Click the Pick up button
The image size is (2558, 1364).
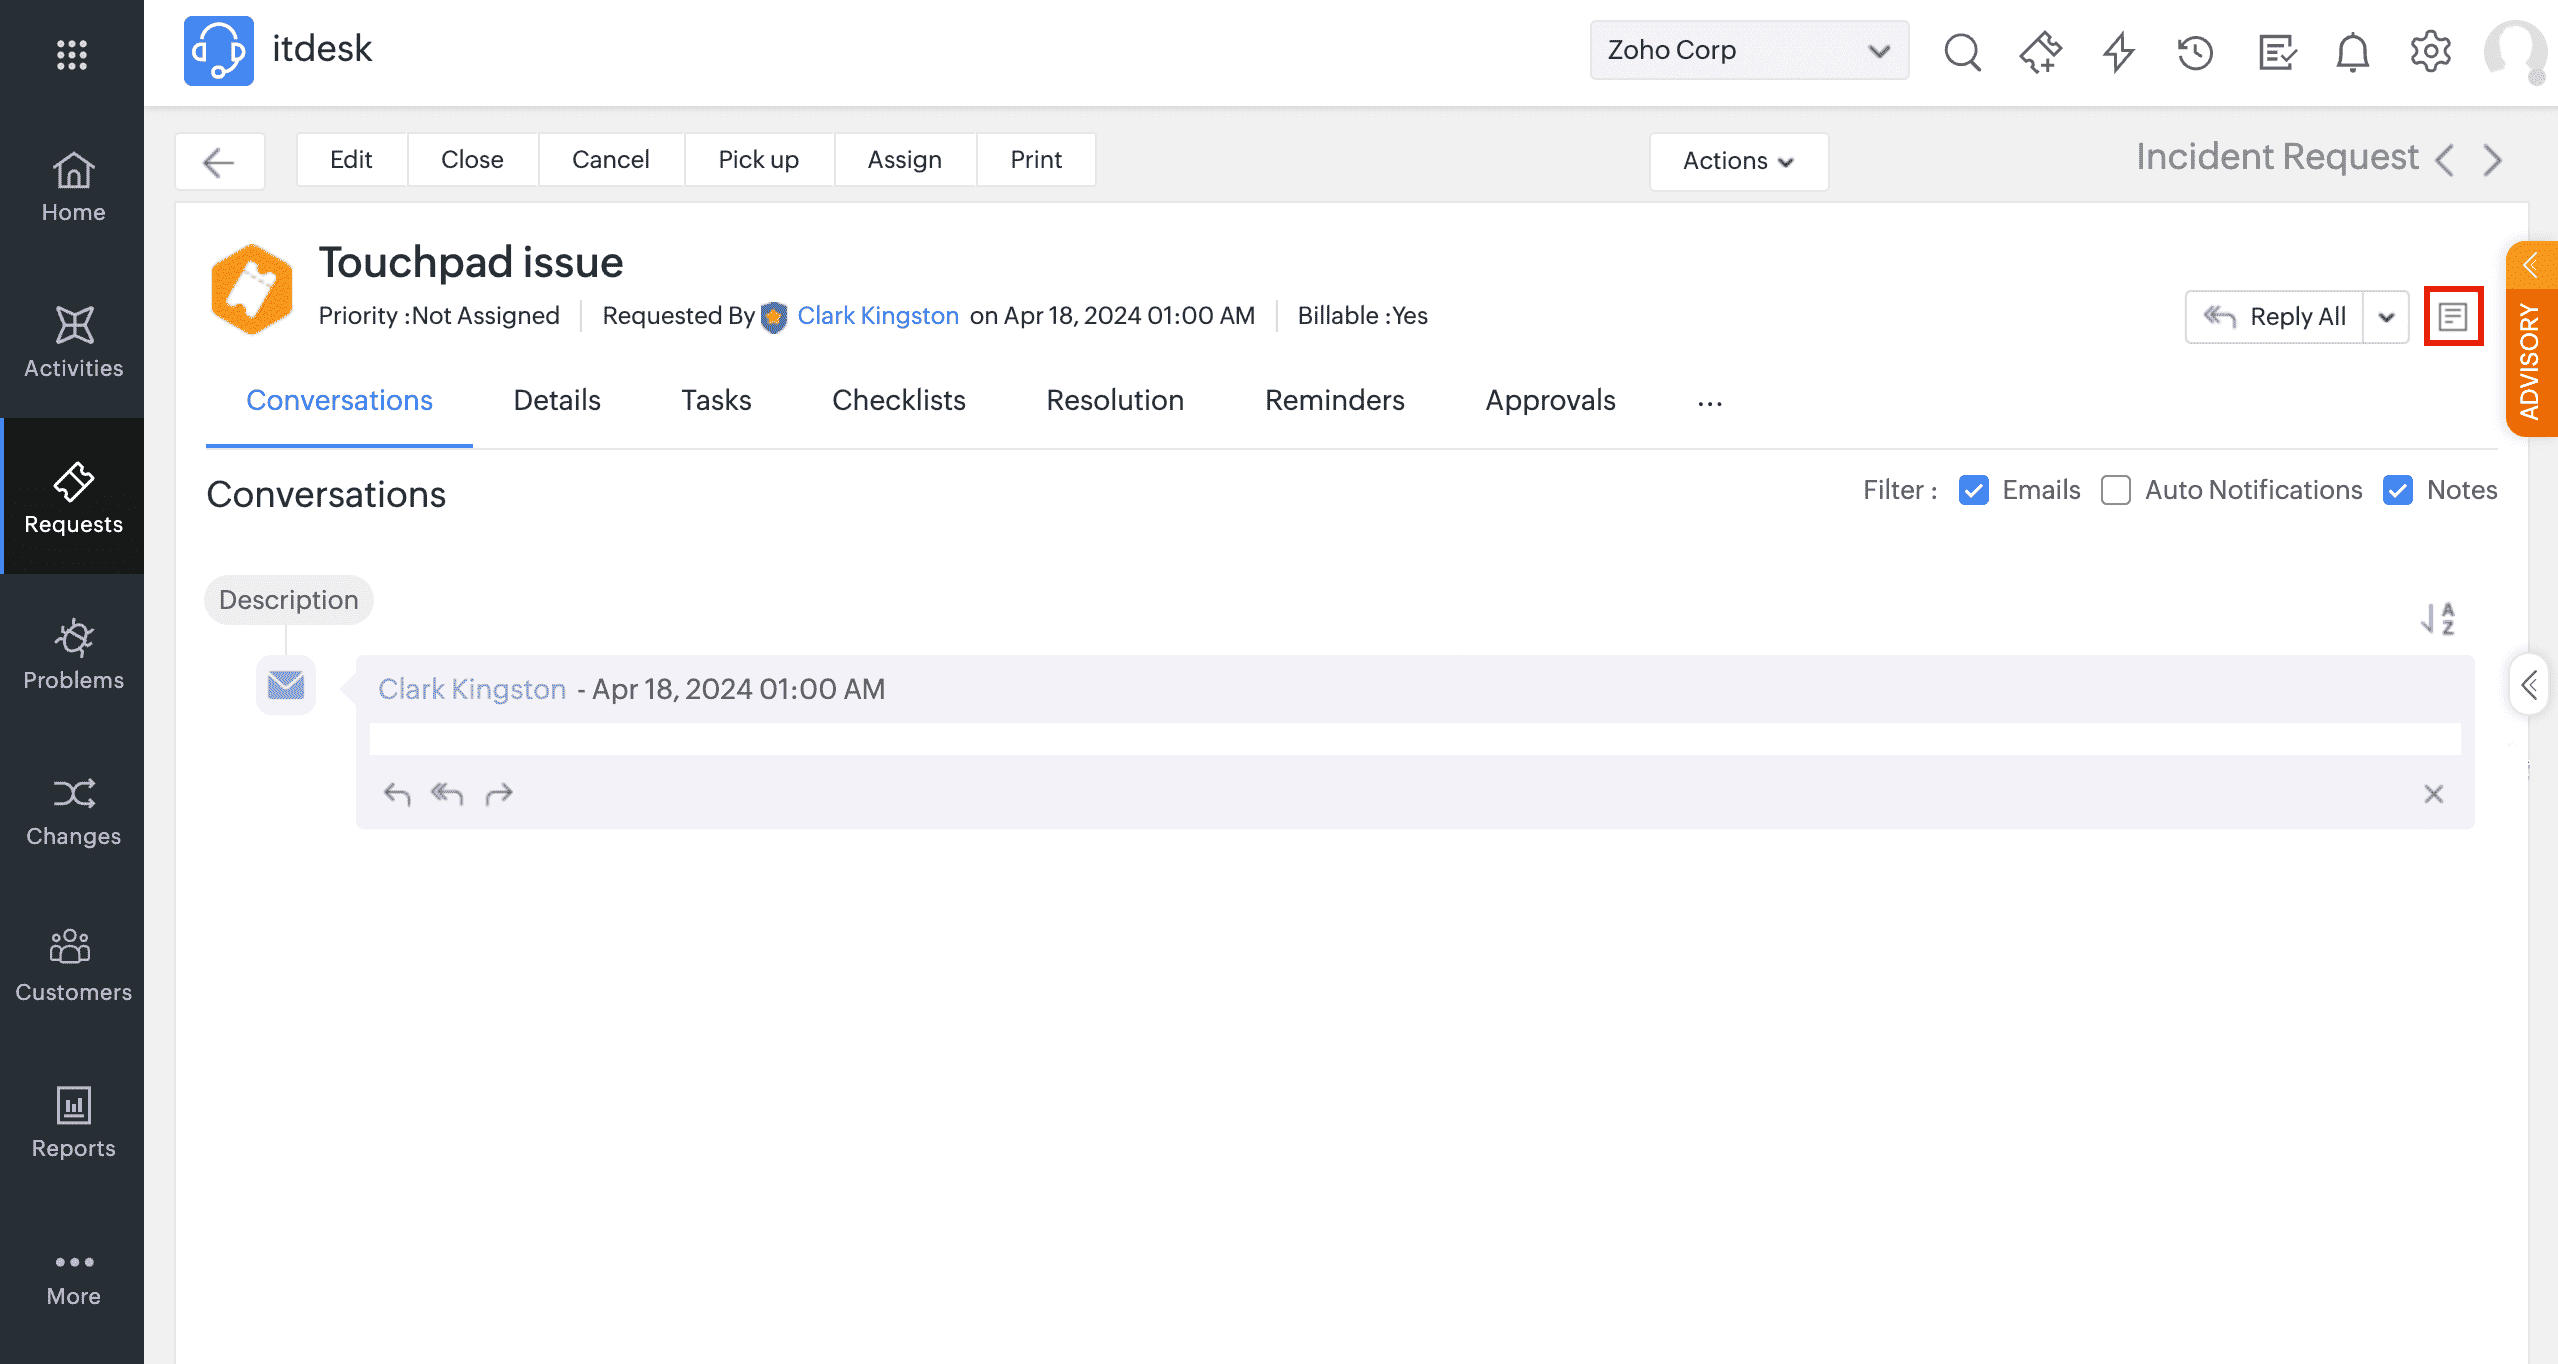pyautogui.click(x=758, y=160)
